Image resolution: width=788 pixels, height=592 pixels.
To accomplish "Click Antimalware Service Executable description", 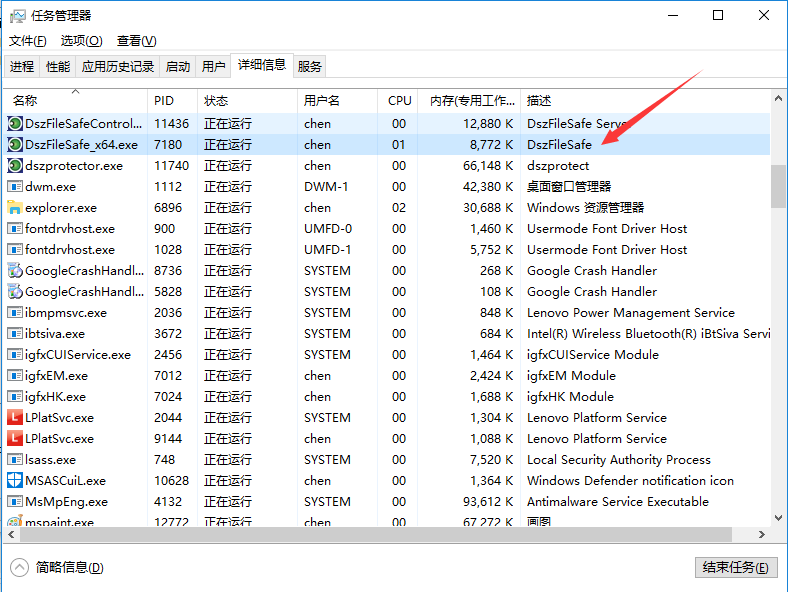I will click(618, 502).
